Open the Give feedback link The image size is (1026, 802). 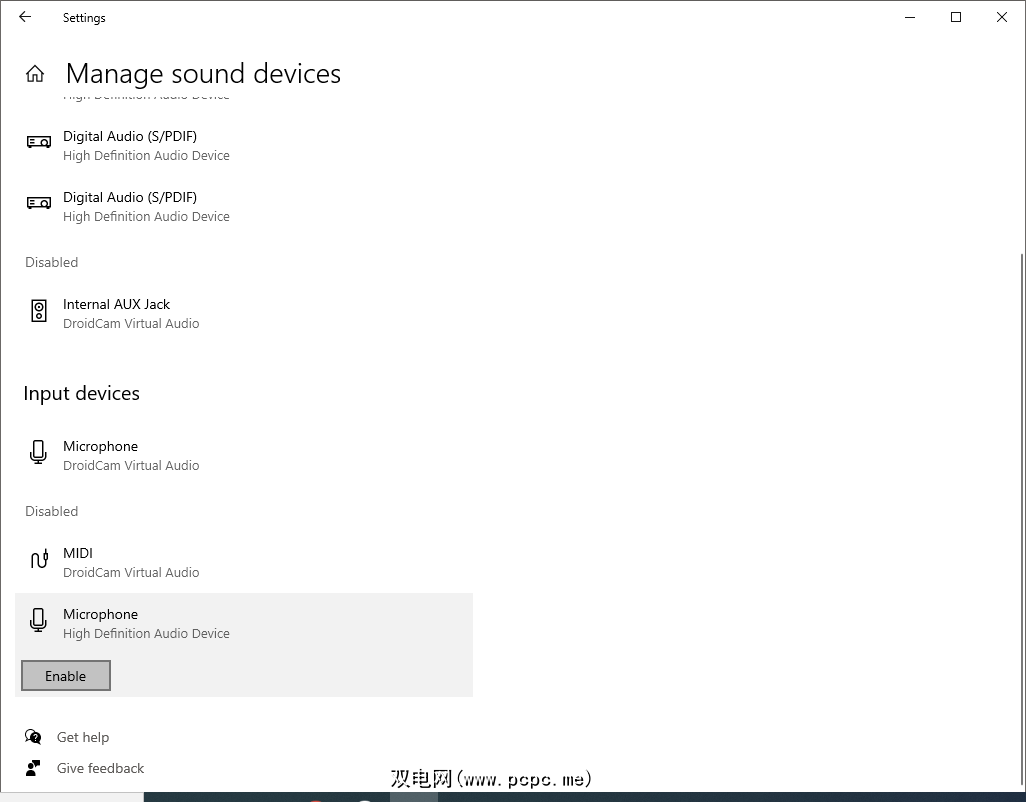point(100,768)
